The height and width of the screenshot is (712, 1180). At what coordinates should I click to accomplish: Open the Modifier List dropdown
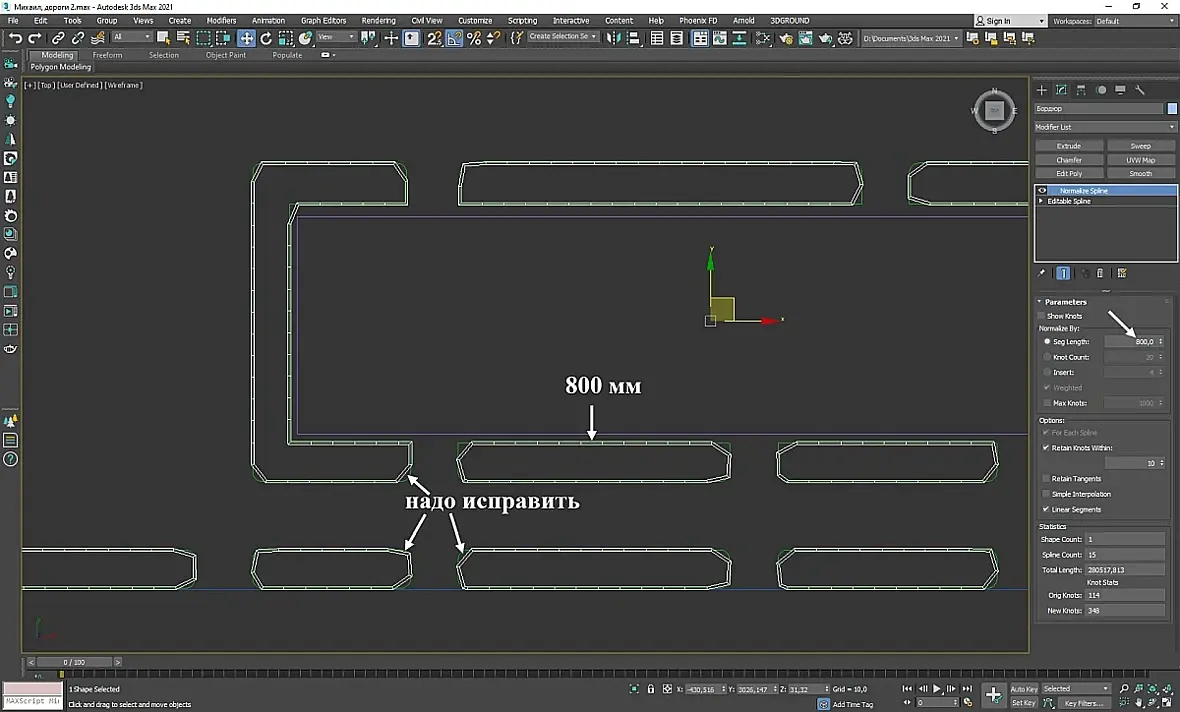click(x=1105, y=127)
